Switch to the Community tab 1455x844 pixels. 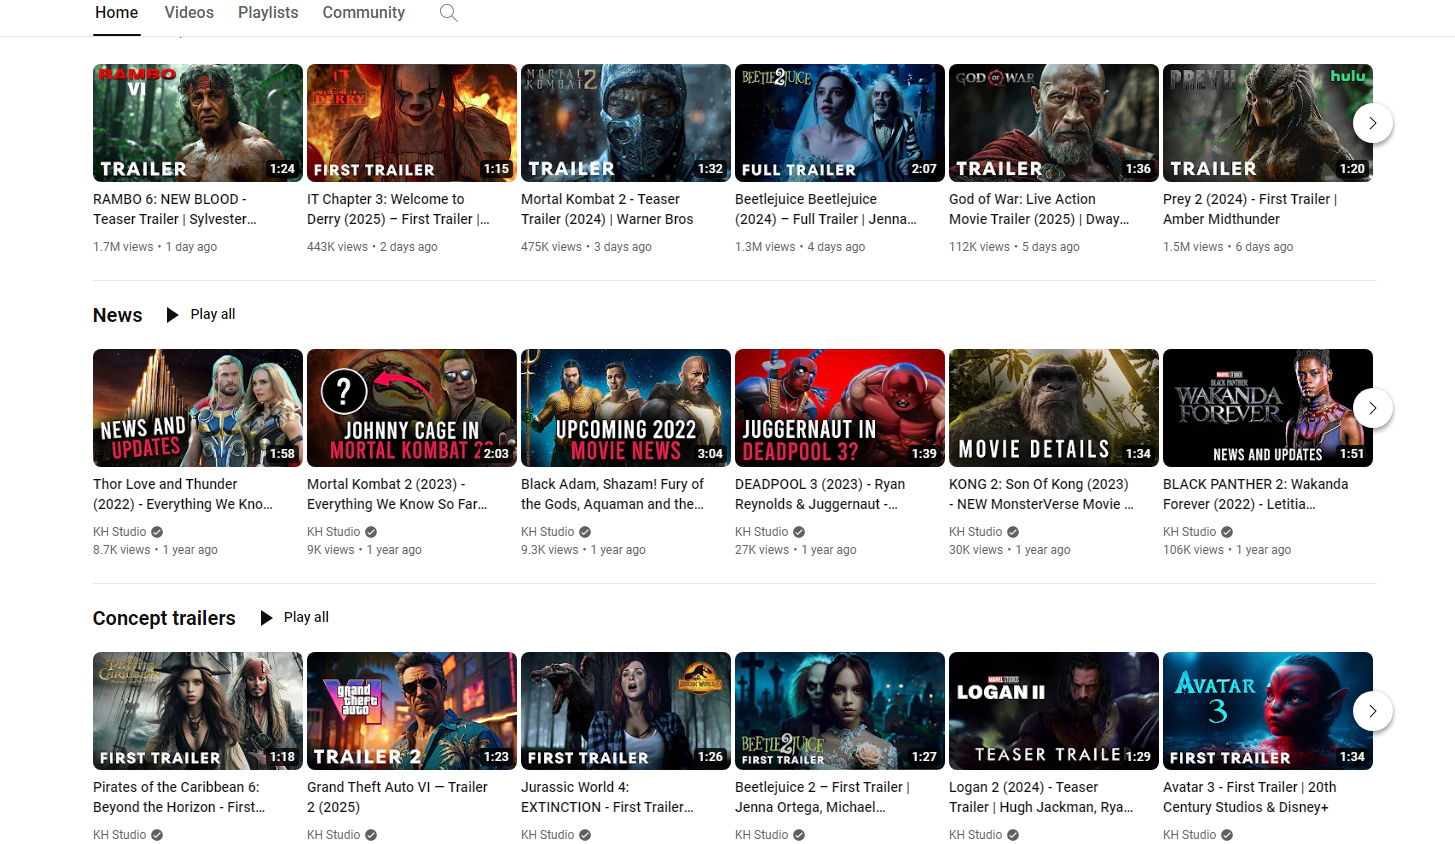(x=364, y=13)
